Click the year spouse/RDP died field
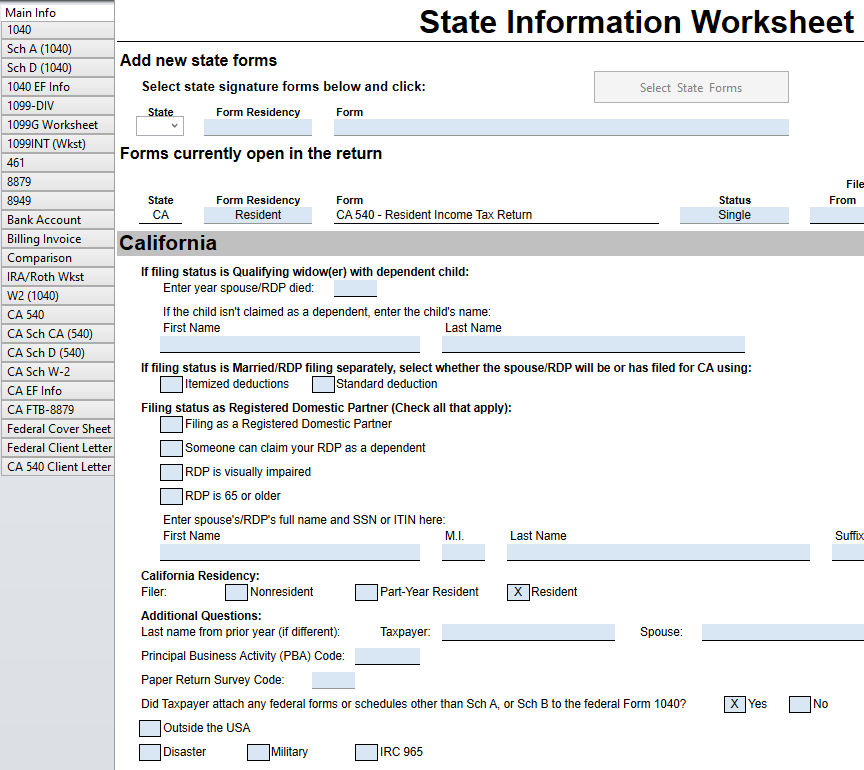Viewport: 864px width, 770px height. click(355, 288)
